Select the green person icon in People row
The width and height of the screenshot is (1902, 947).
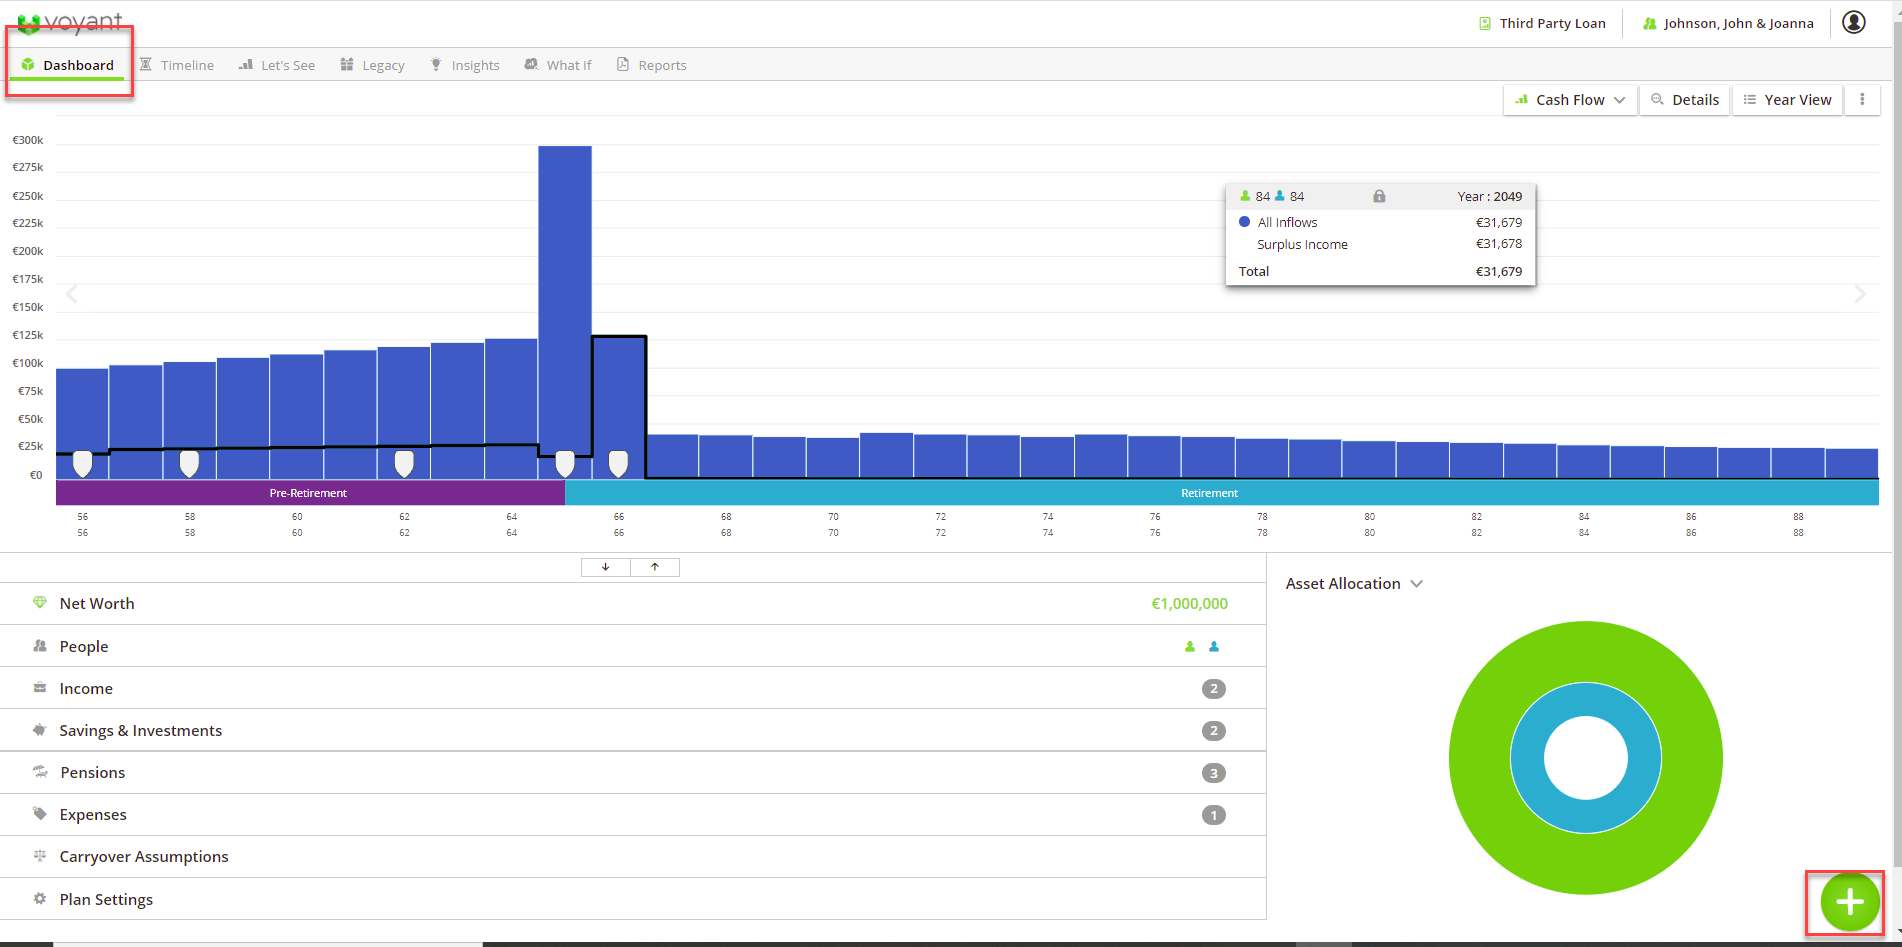coord(1190,646)
